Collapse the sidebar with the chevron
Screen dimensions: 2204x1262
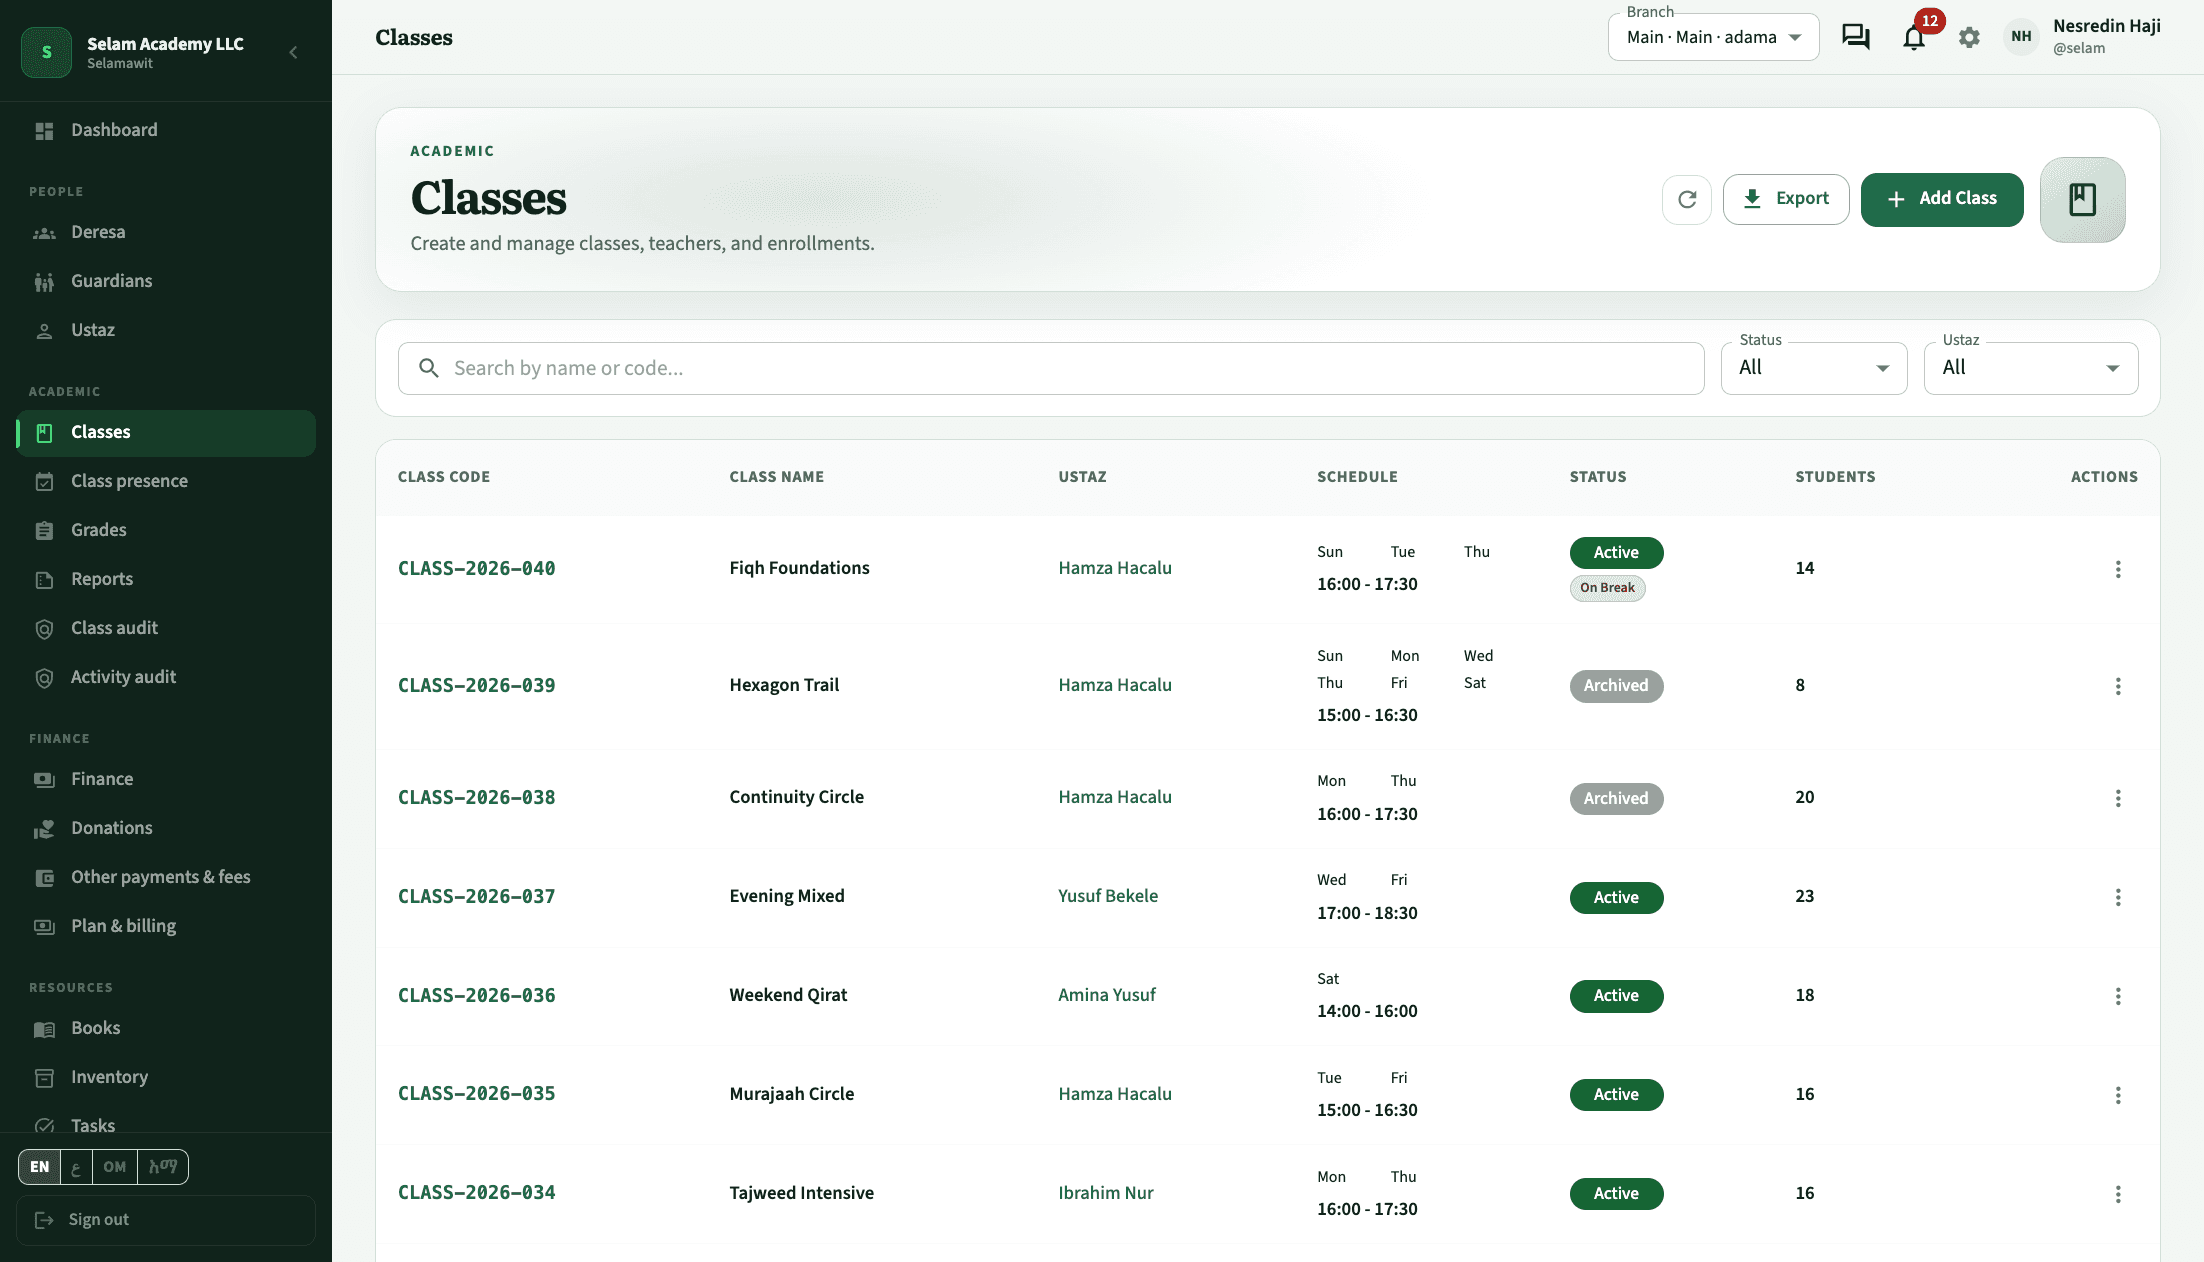[293, 52]
